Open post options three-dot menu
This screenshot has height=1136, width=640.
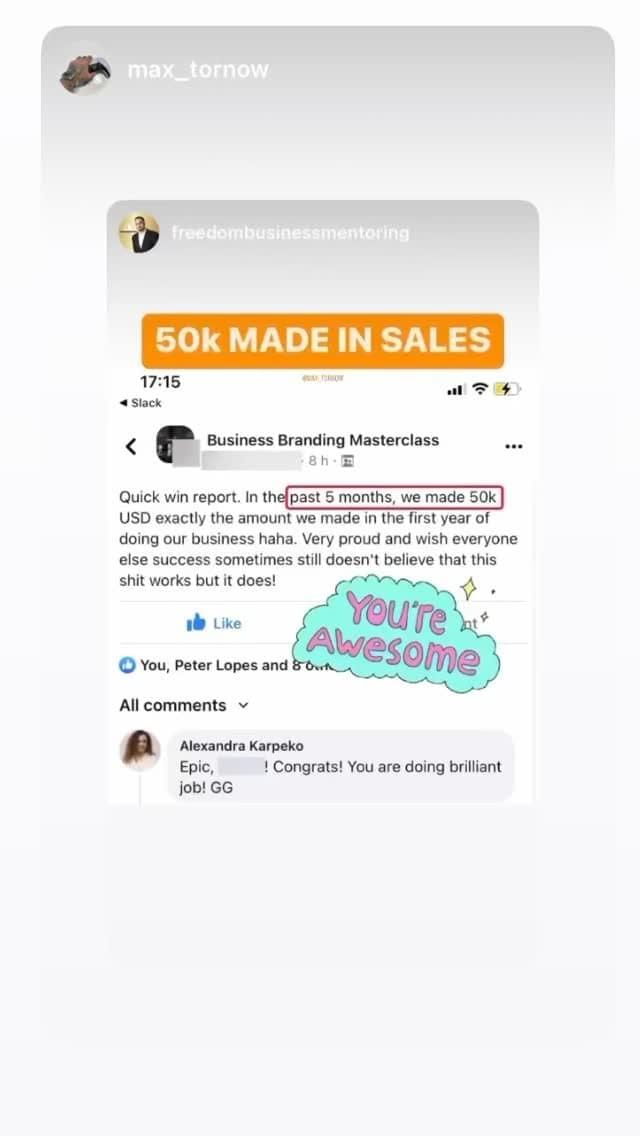tap(513, 446)
